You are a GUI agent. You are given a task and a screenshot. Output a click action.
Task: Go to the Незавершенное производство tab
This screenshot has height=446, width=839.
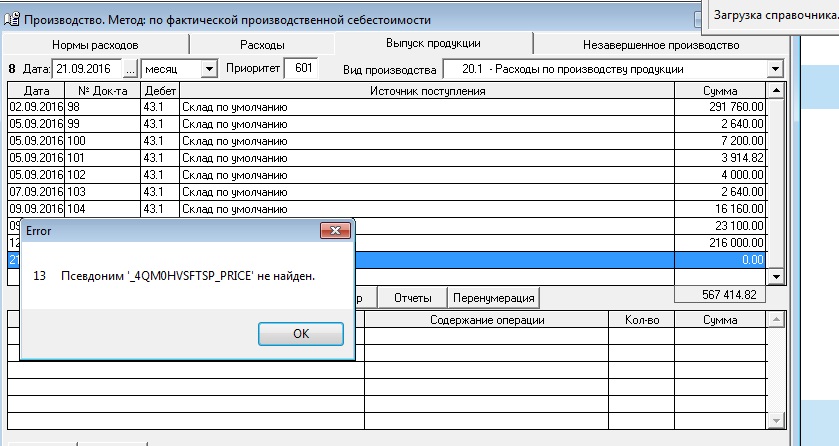(x=660, y=45)
